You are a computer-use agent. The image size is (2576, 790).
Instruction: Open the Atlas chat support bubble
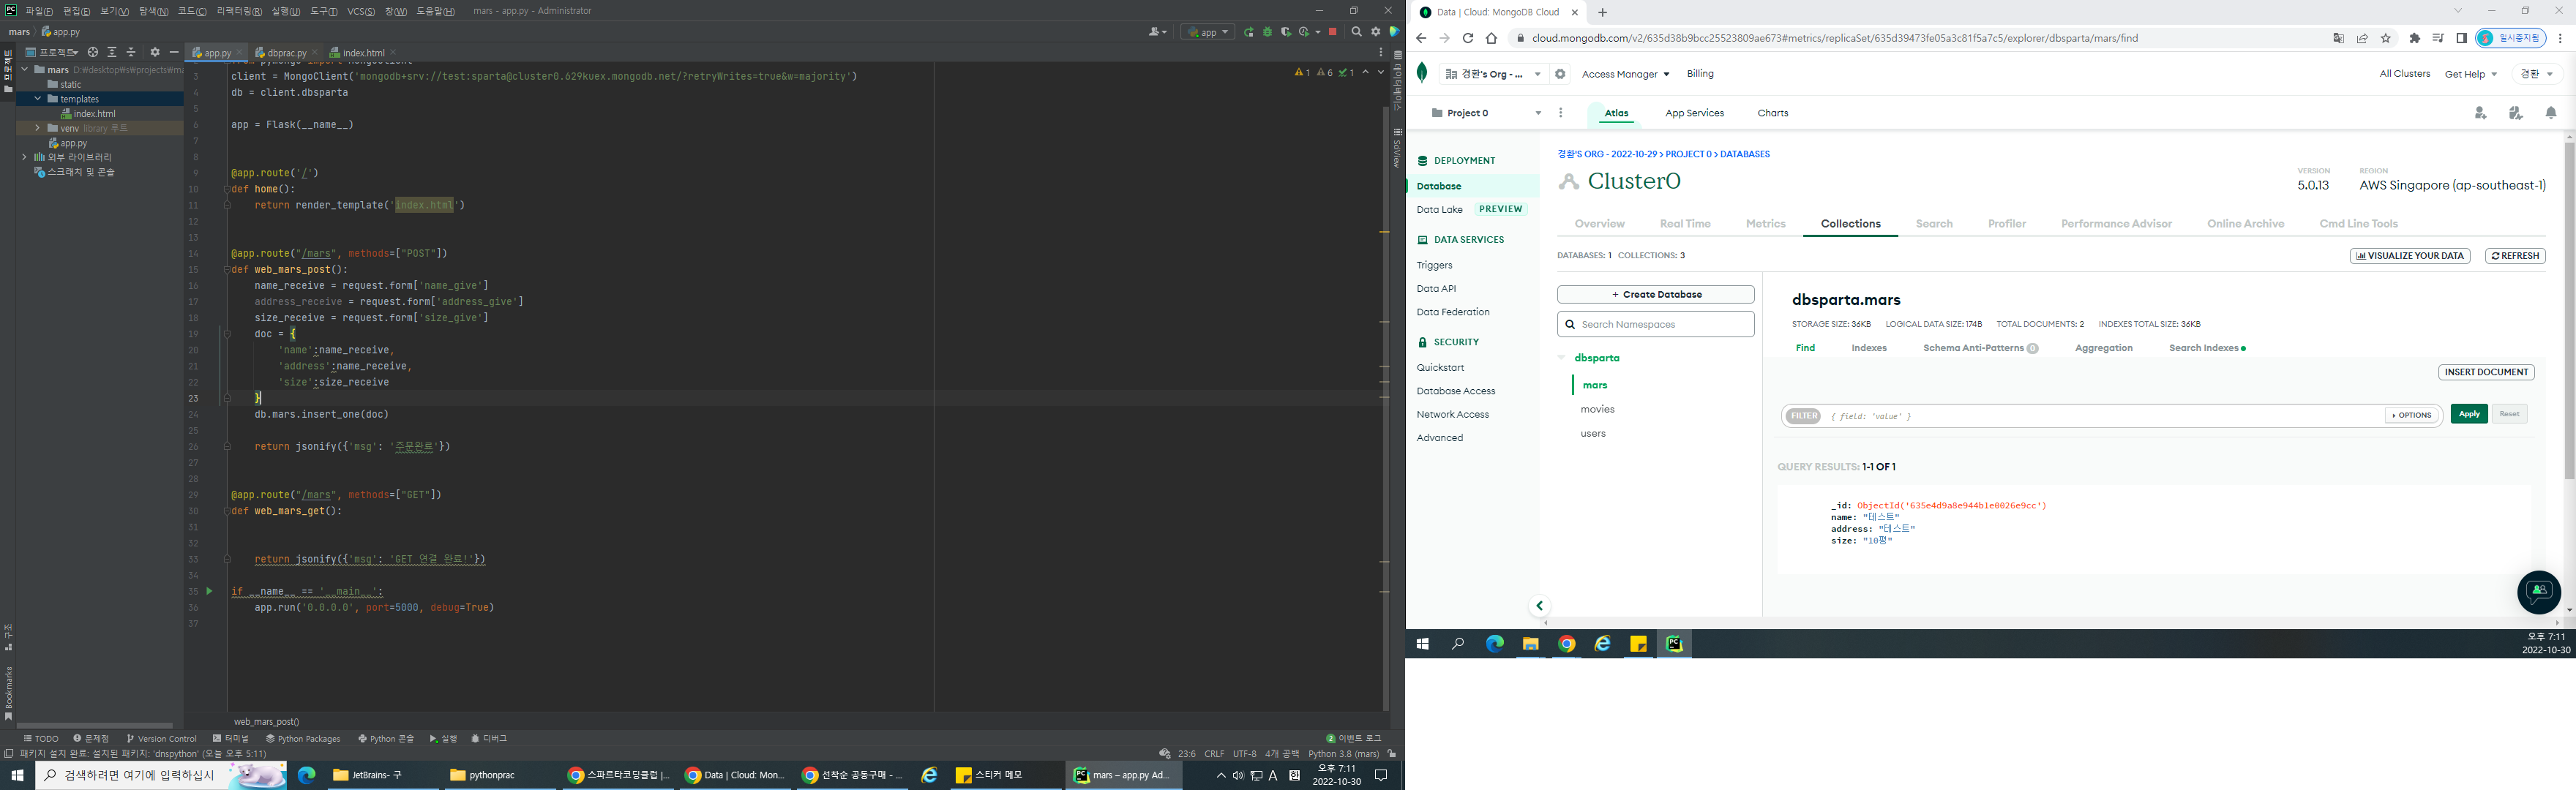coord(2538,592)
